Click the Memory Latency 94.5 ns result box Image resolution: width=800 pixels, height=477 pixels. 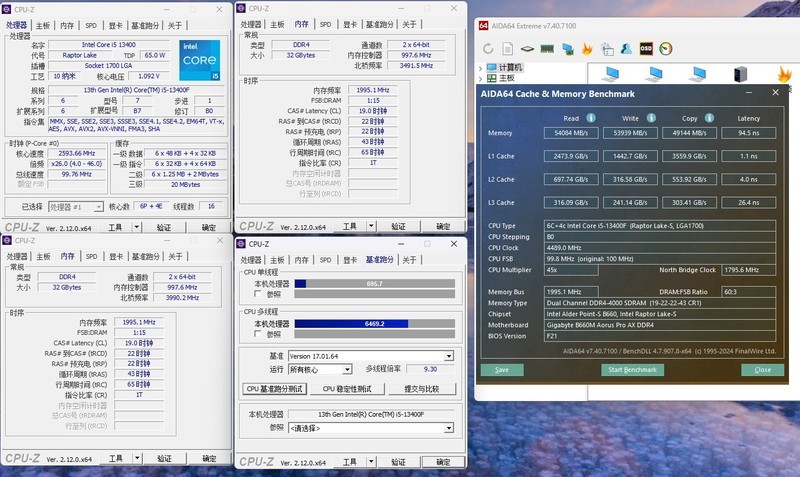(x=749, y=133)
